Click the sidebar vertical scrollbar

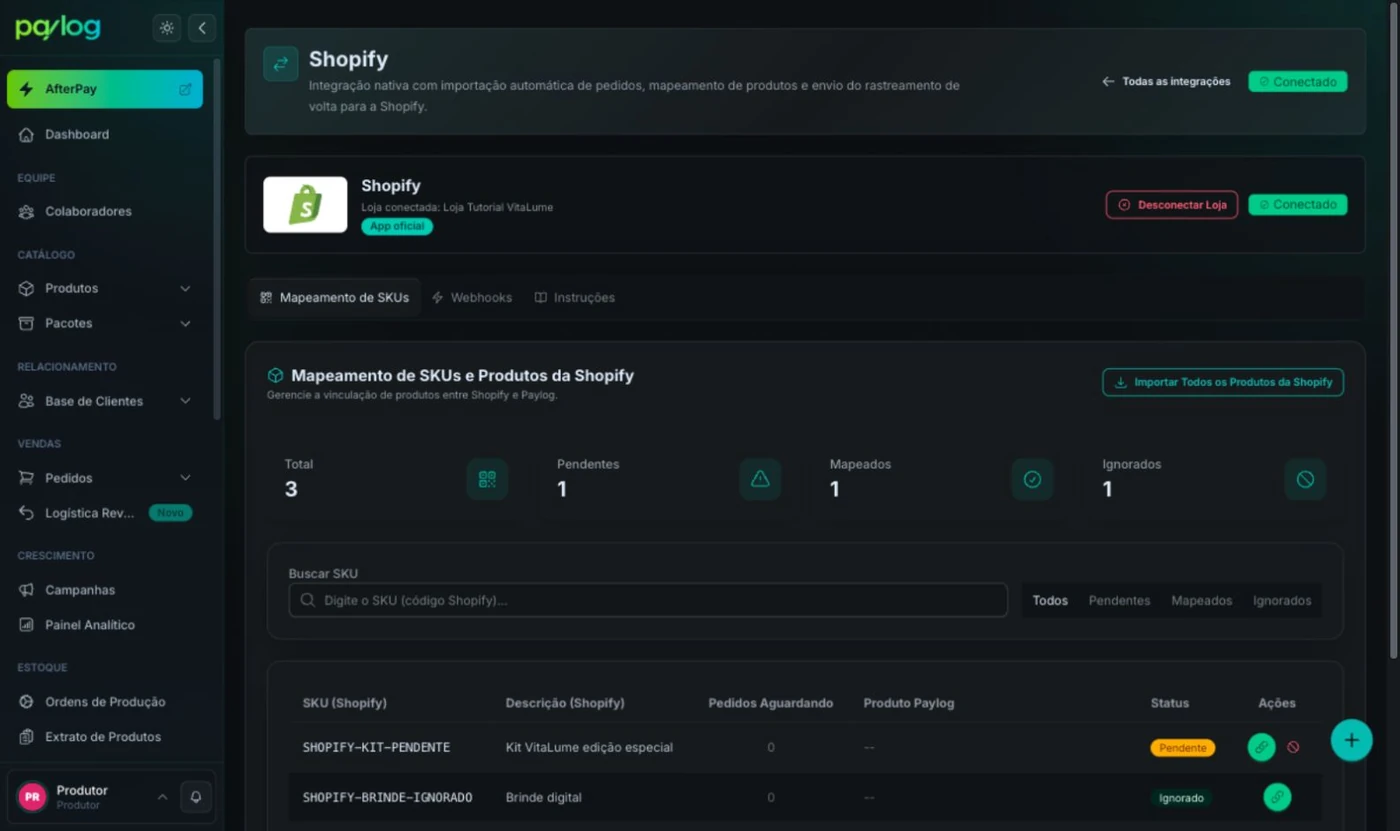click(x=217, y=240)
